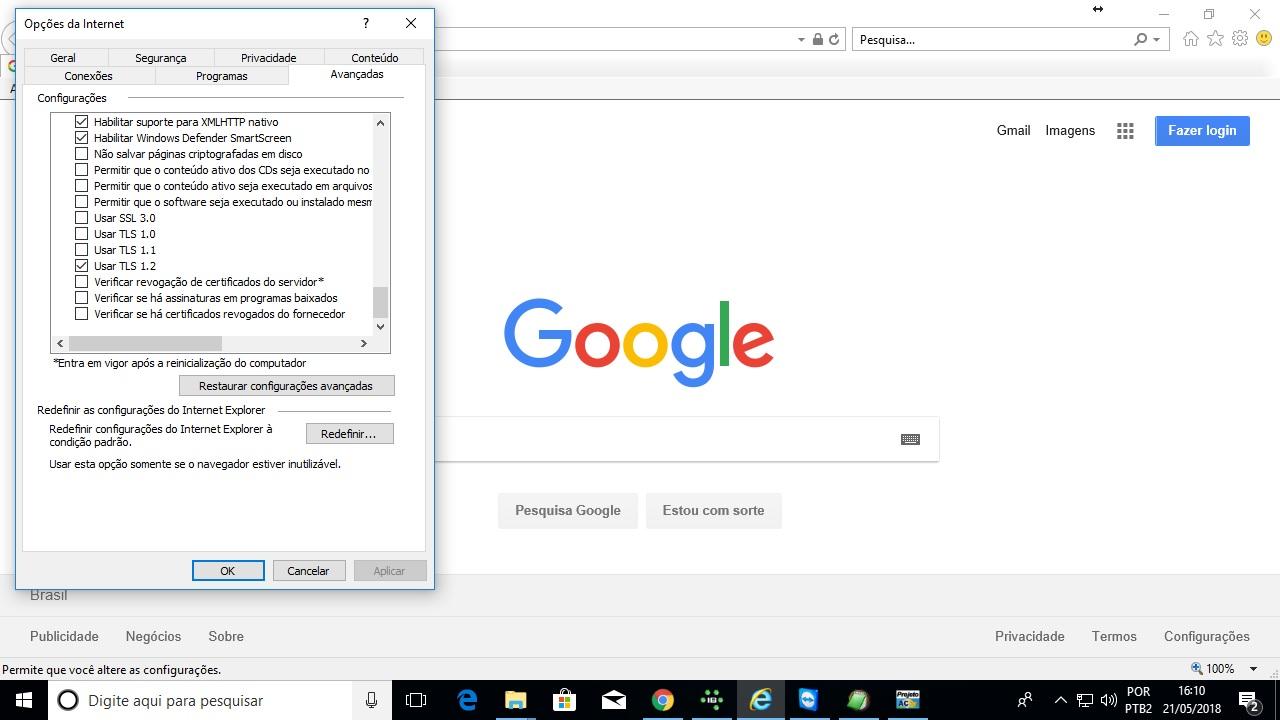
Task: Launch Microsoft Edge from the taskbar
Action: point(467,700)
